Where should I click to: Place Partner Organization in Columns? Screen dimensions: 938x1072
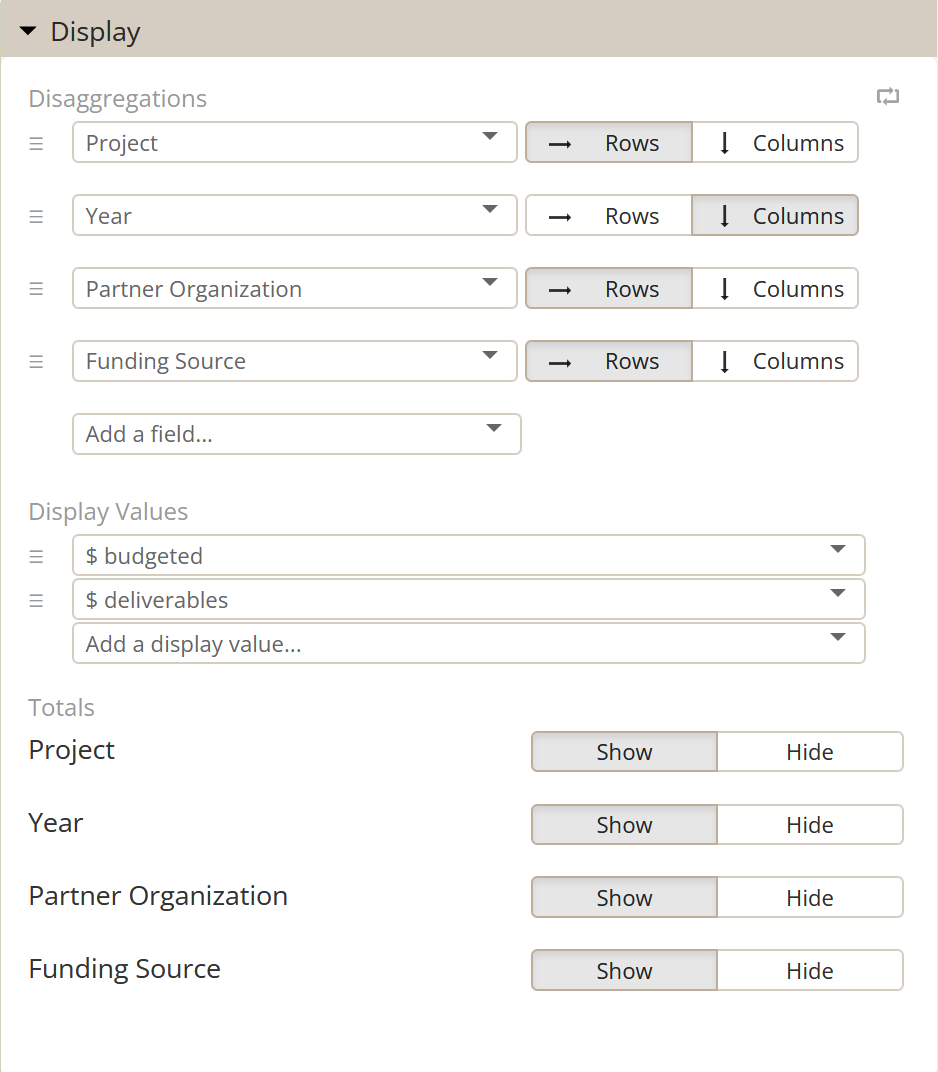click(x=775, y=289)
